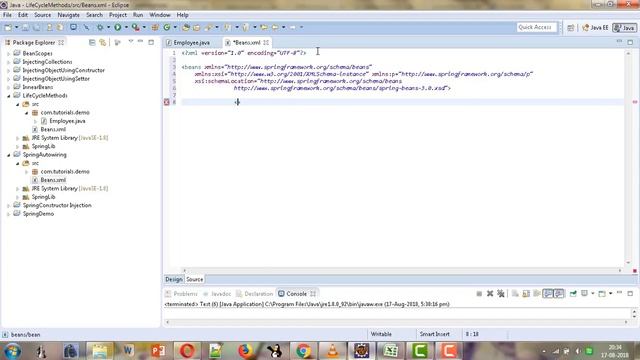Open the Project menu

click(x=118, y=15)
